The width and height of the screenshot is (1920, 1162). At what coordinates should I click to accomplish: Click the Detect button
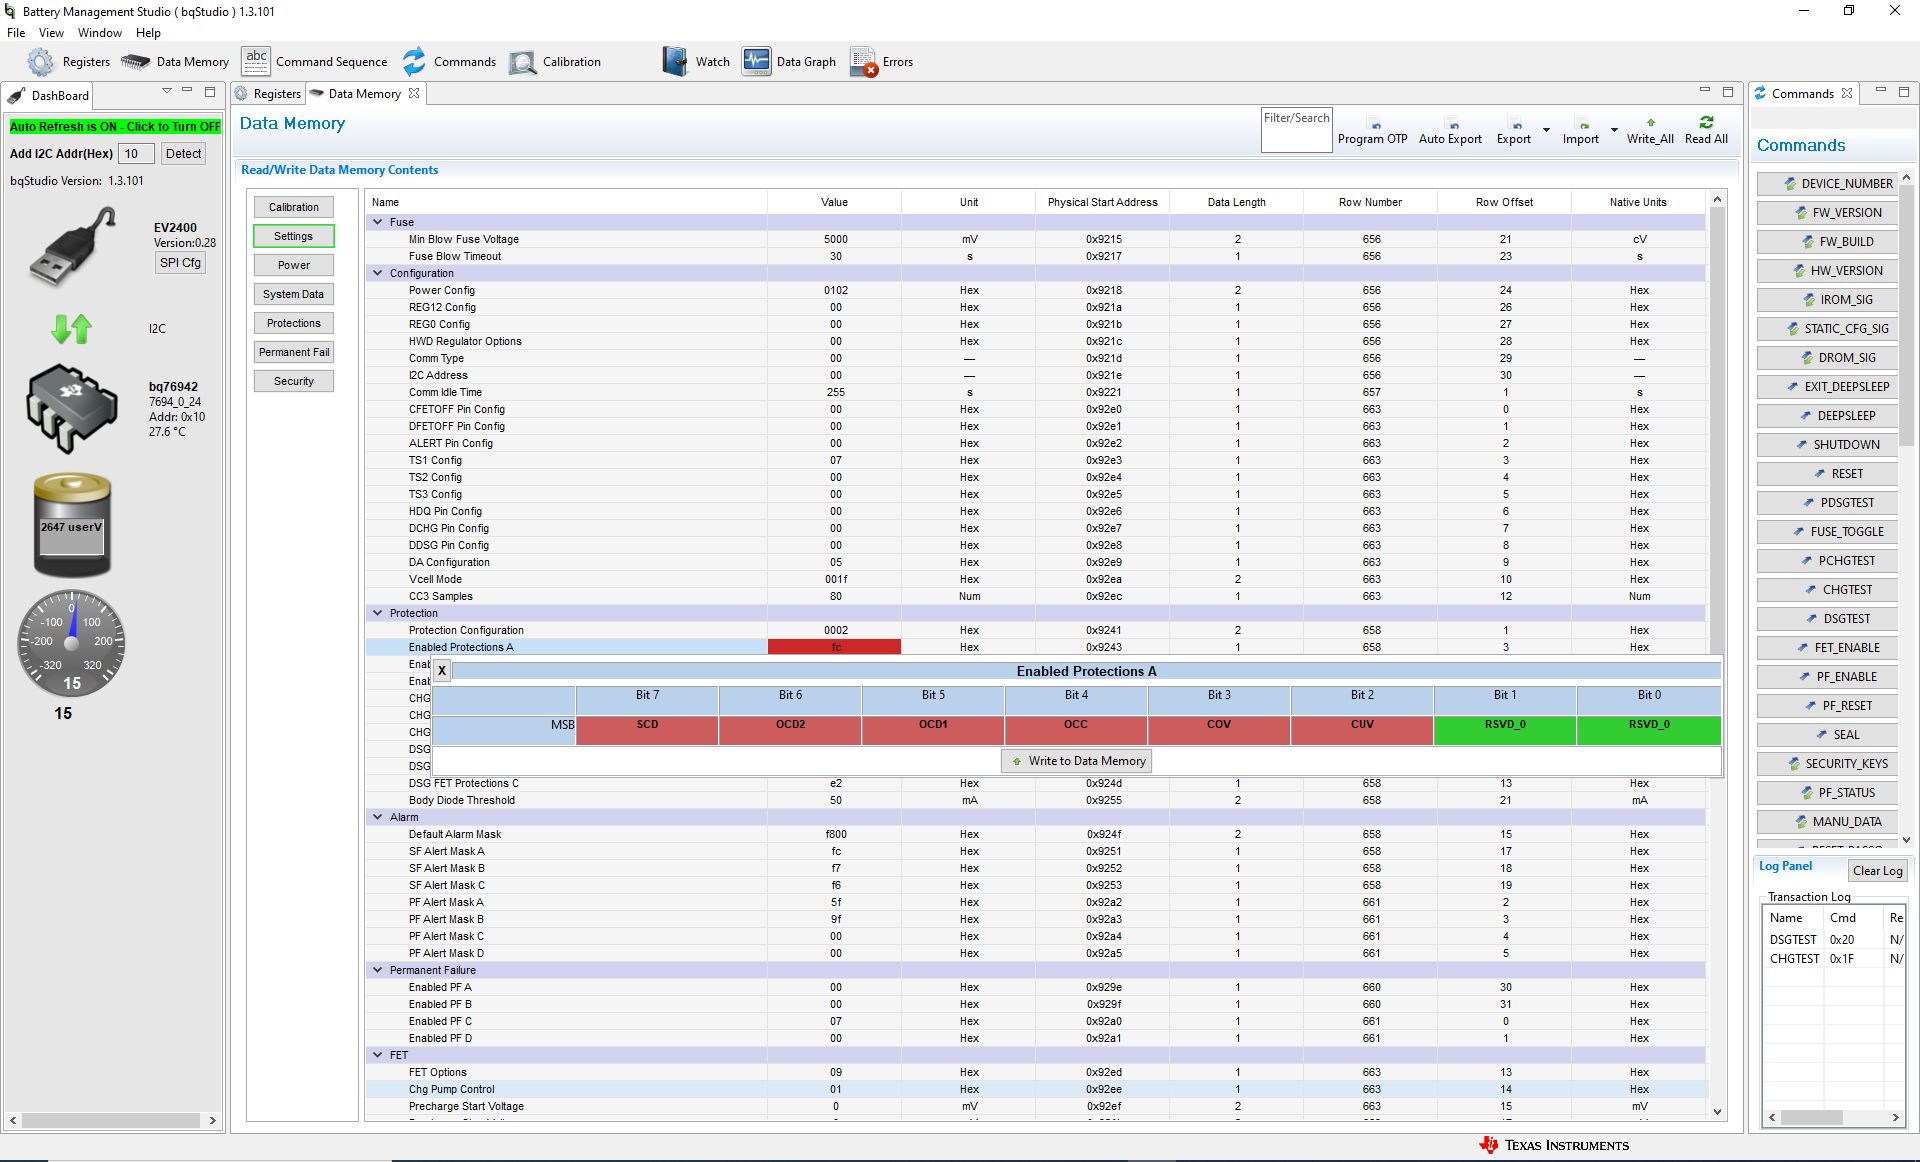click(x=183, y=153)
